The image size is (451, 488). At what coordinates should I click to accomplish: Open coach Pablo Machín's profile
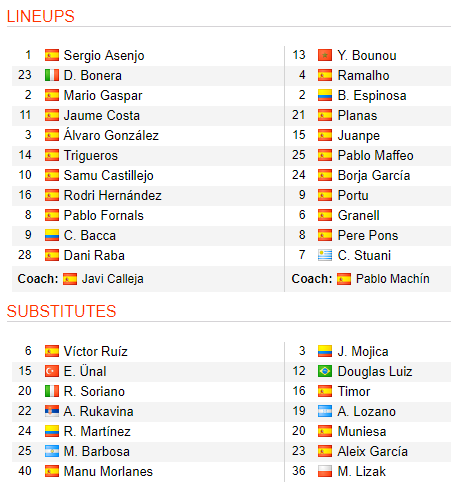[393, 279]
